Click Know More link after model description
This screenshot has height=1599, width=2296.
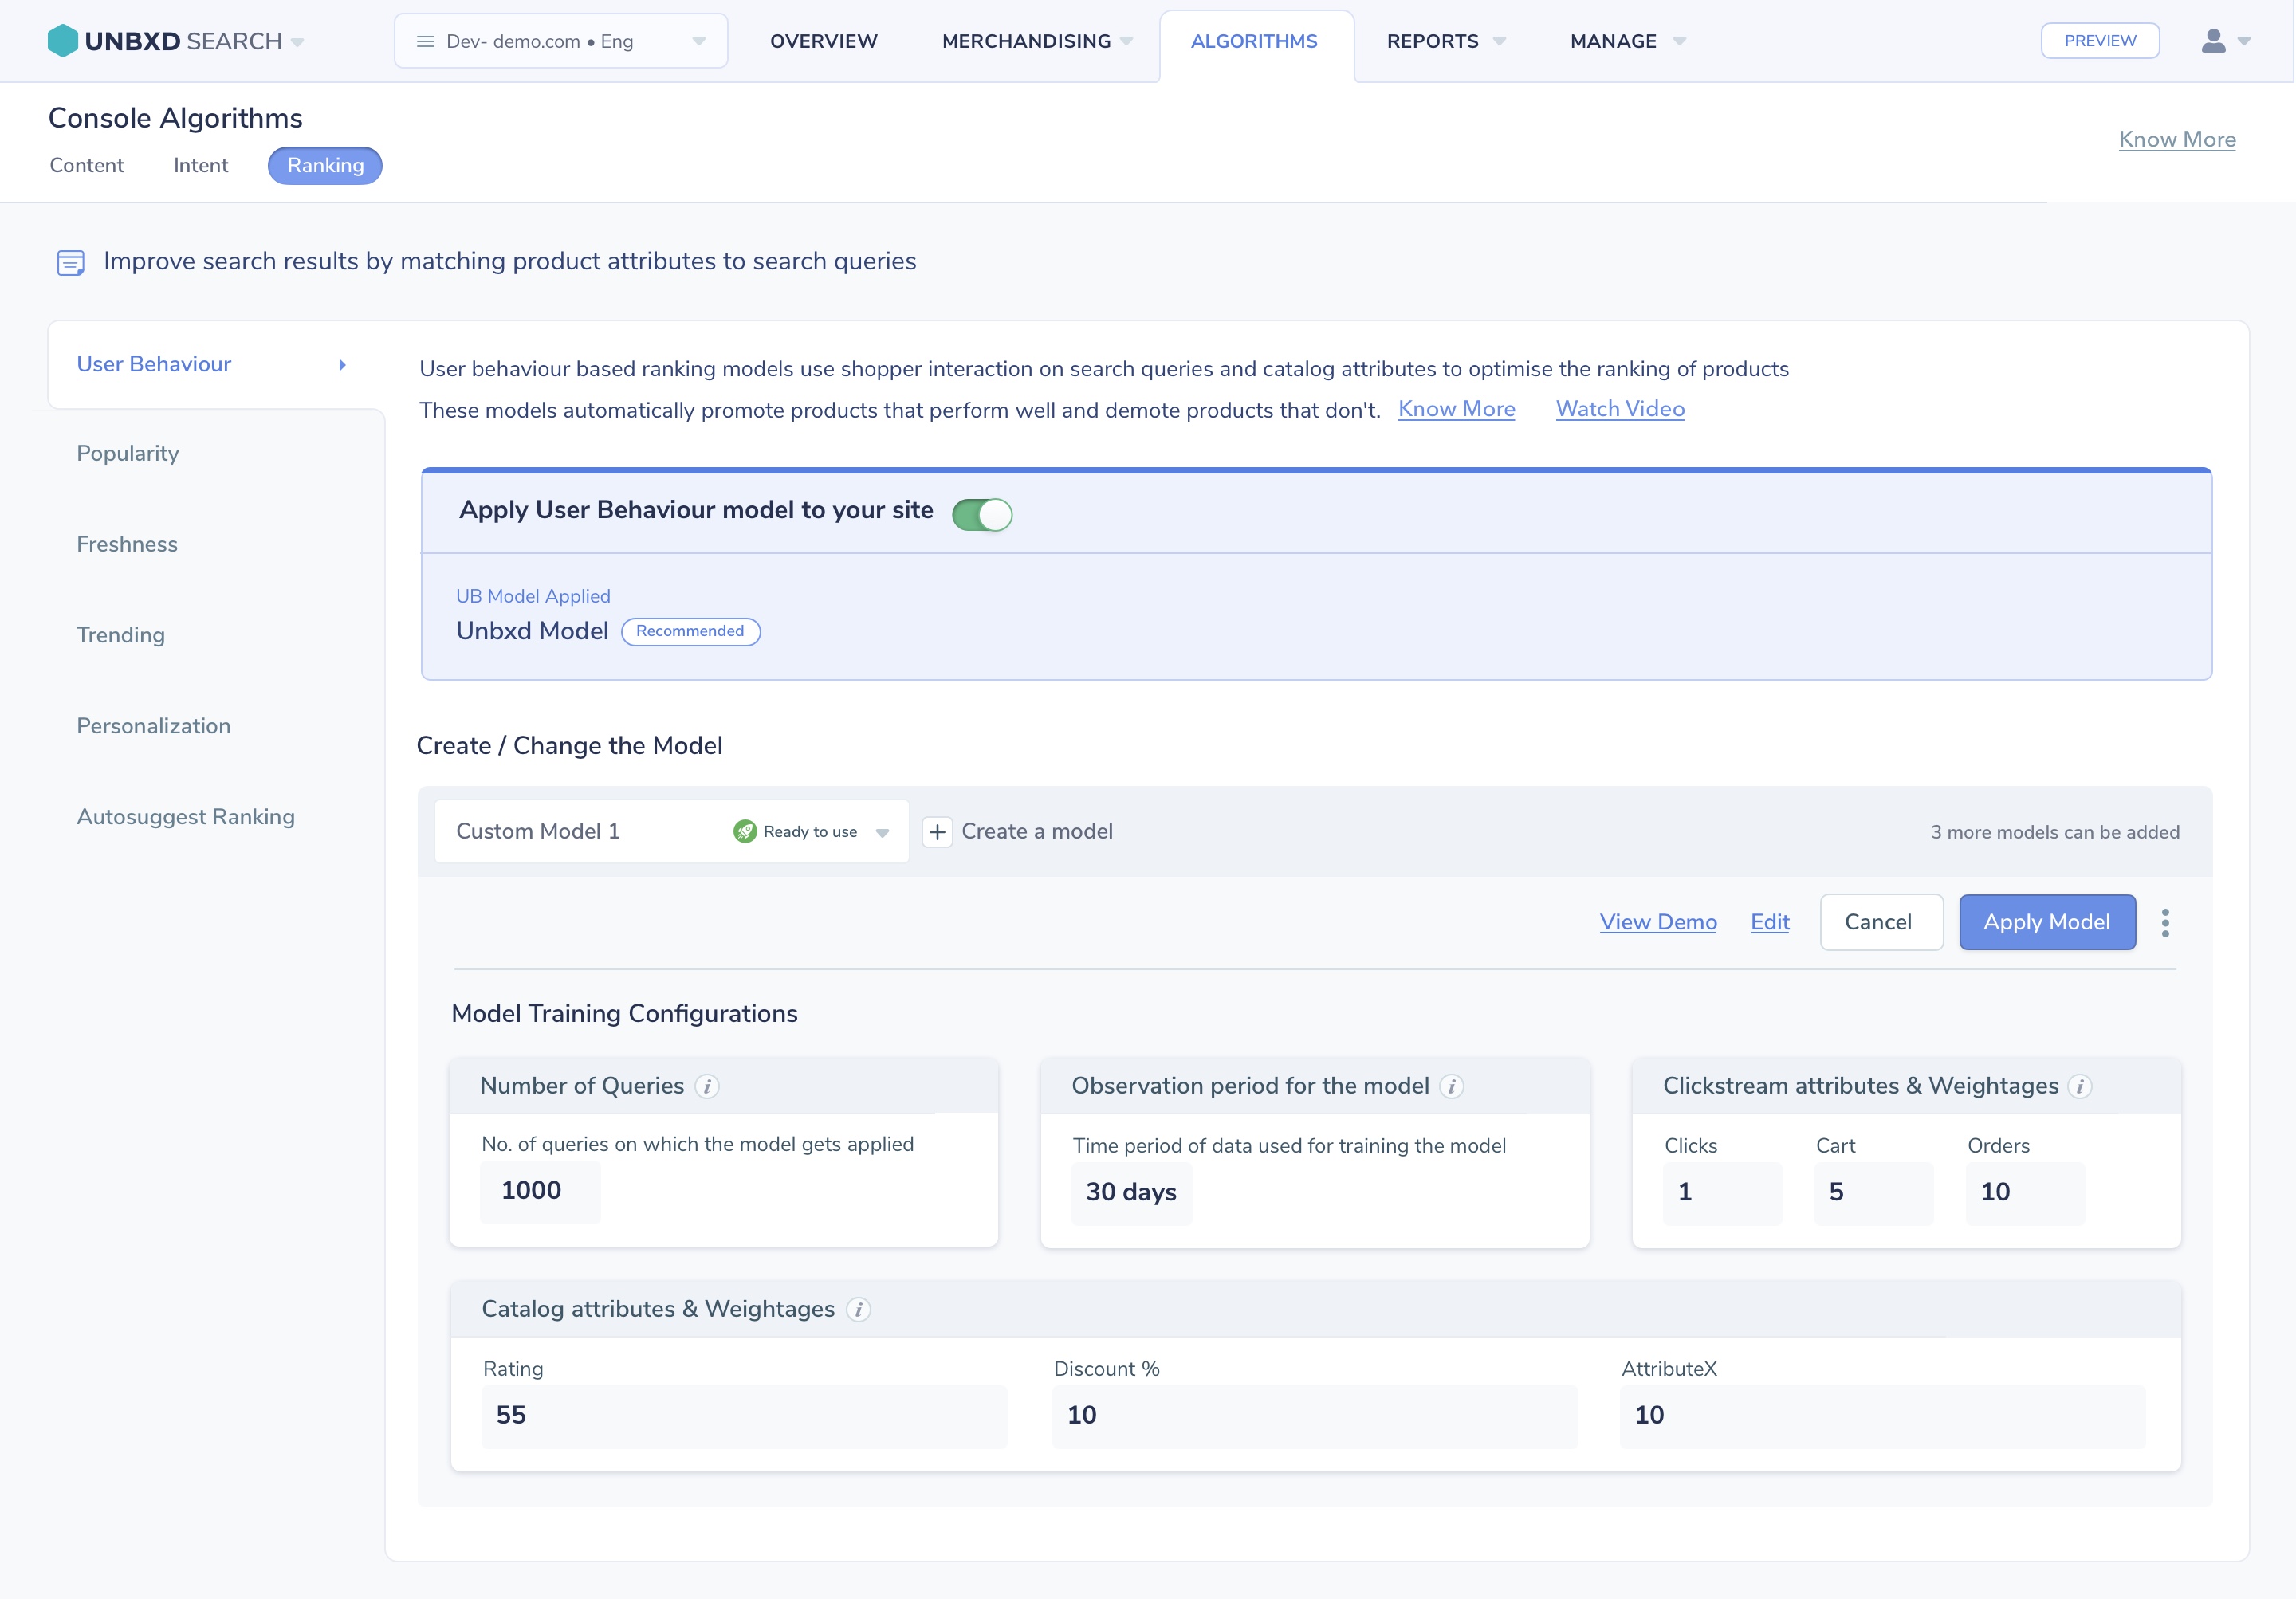pos(1456,409)
